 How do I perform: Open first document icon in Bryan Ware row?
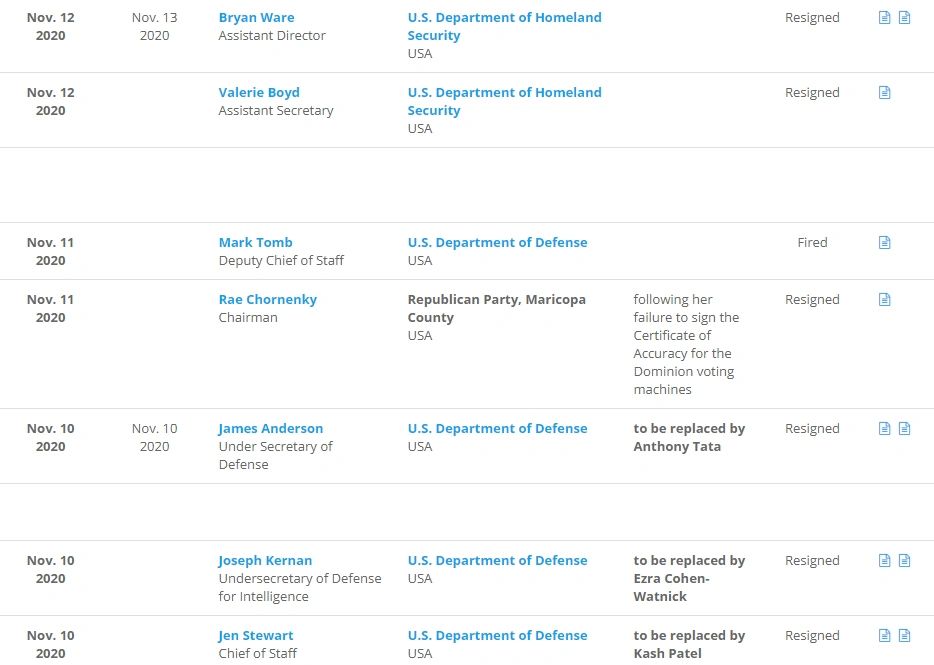884,18
